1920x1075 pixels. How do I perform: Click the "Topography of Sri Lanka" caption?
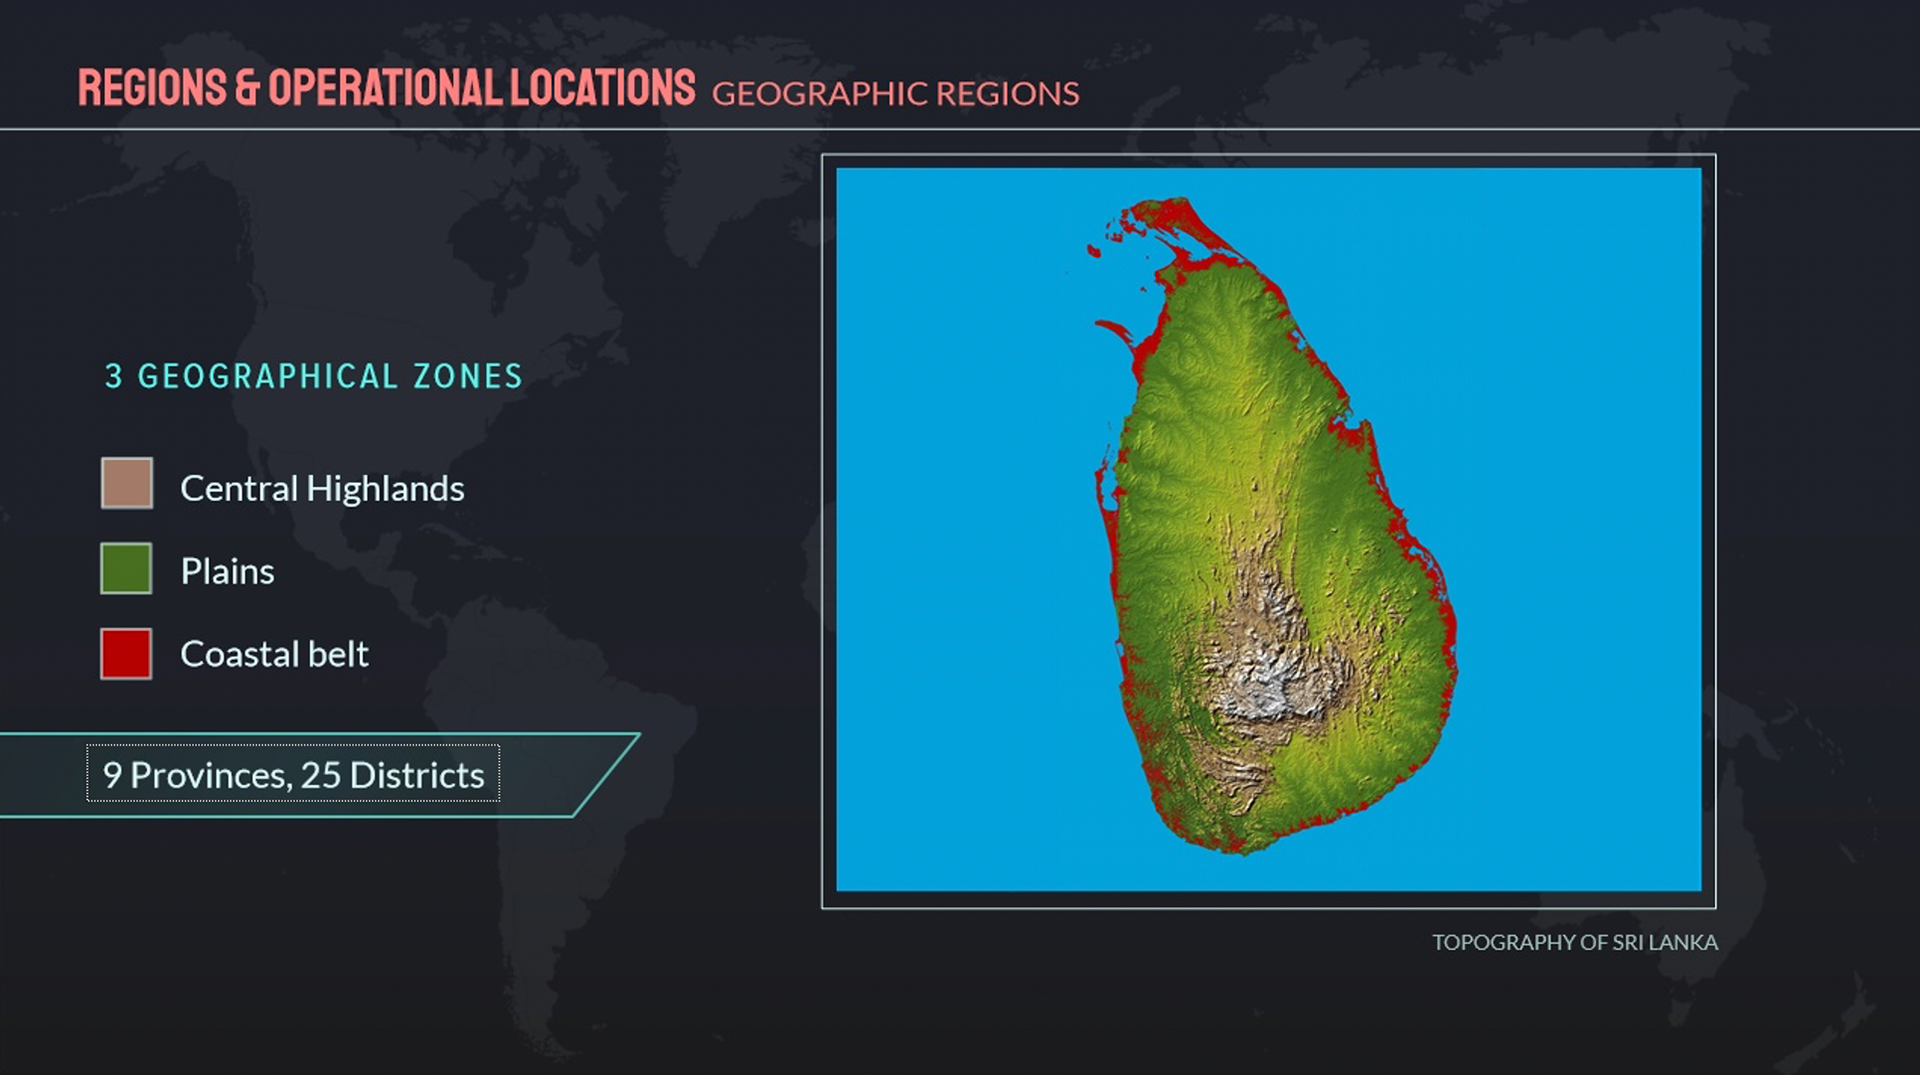point(1575,942)
